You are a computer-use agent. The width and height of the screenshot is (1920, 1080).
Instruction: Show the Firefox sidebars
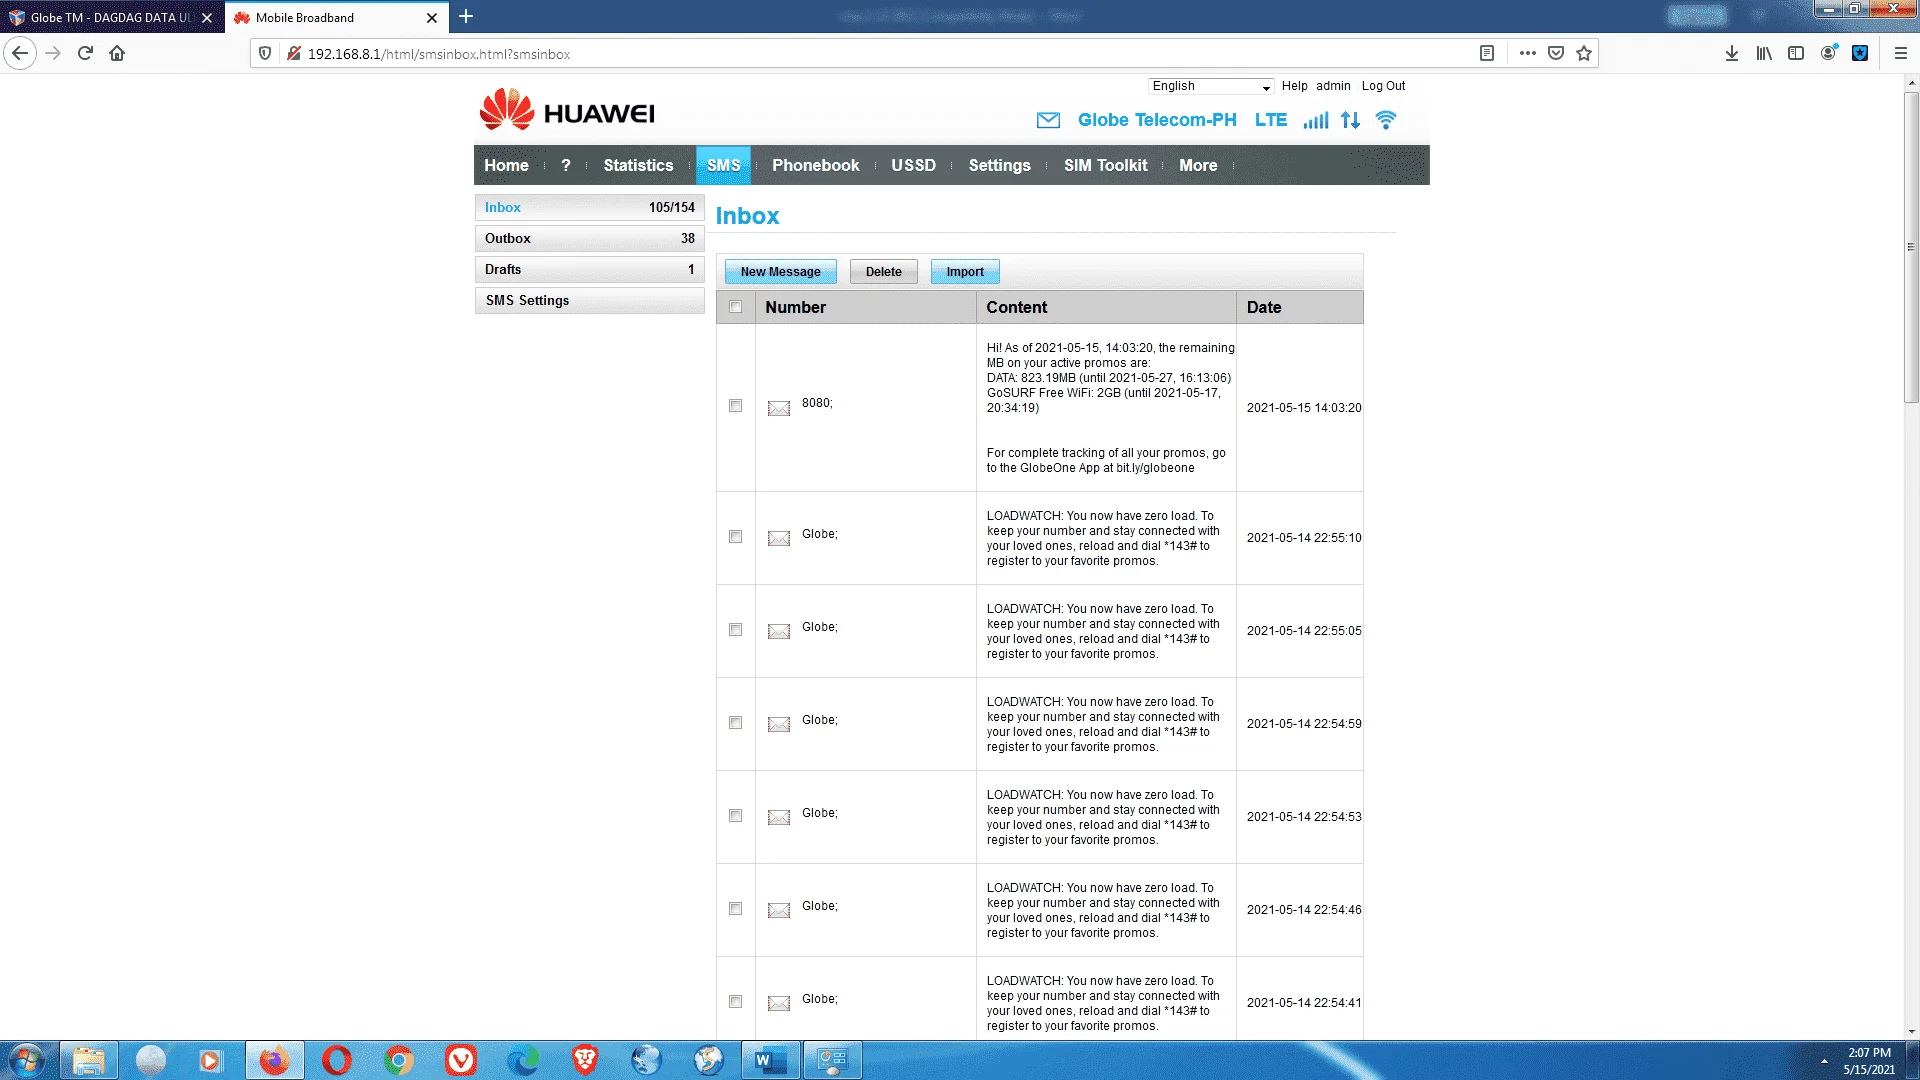pyautogui.click(x=1796, y=53)
